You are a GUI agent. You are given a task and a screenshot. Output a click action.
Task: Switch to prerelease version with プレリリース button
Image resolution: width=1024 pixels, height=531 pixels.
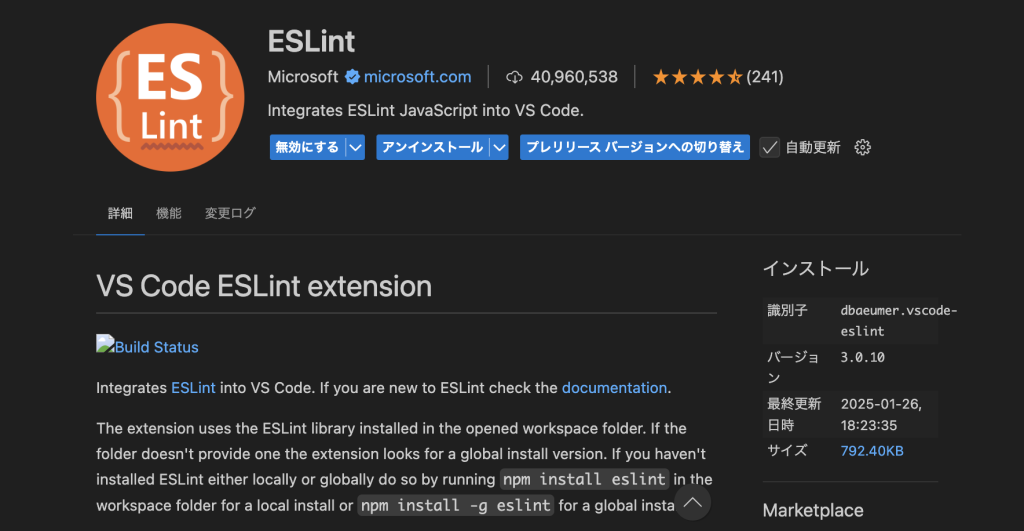634,147
